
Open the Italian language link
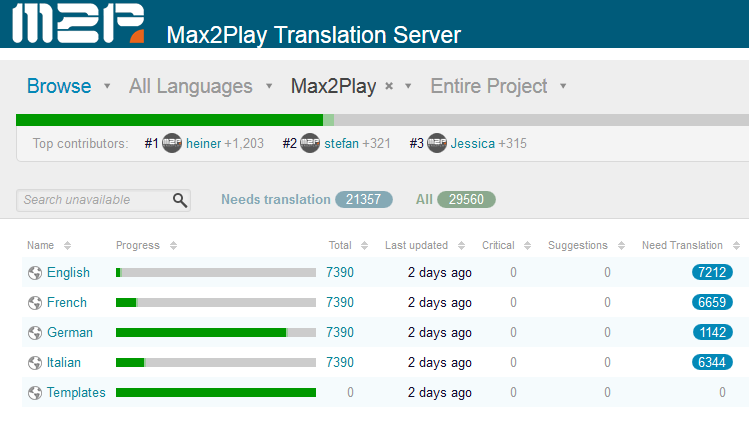click(x=64, y=363)
